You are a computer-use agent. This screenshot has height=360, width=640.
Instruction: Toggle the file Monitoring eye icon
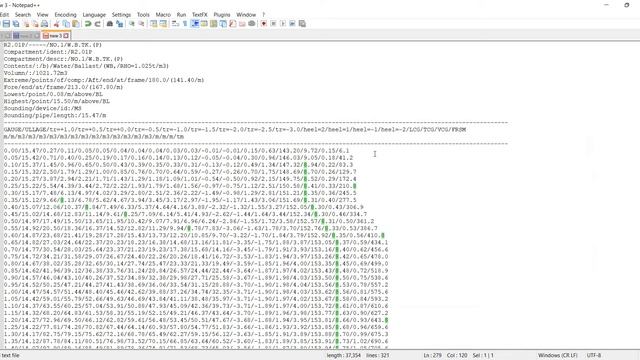[x=252, y=24]
